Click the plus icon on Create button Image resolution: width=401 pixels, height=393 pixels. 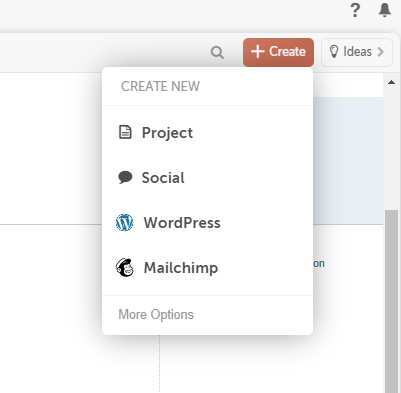258,52
